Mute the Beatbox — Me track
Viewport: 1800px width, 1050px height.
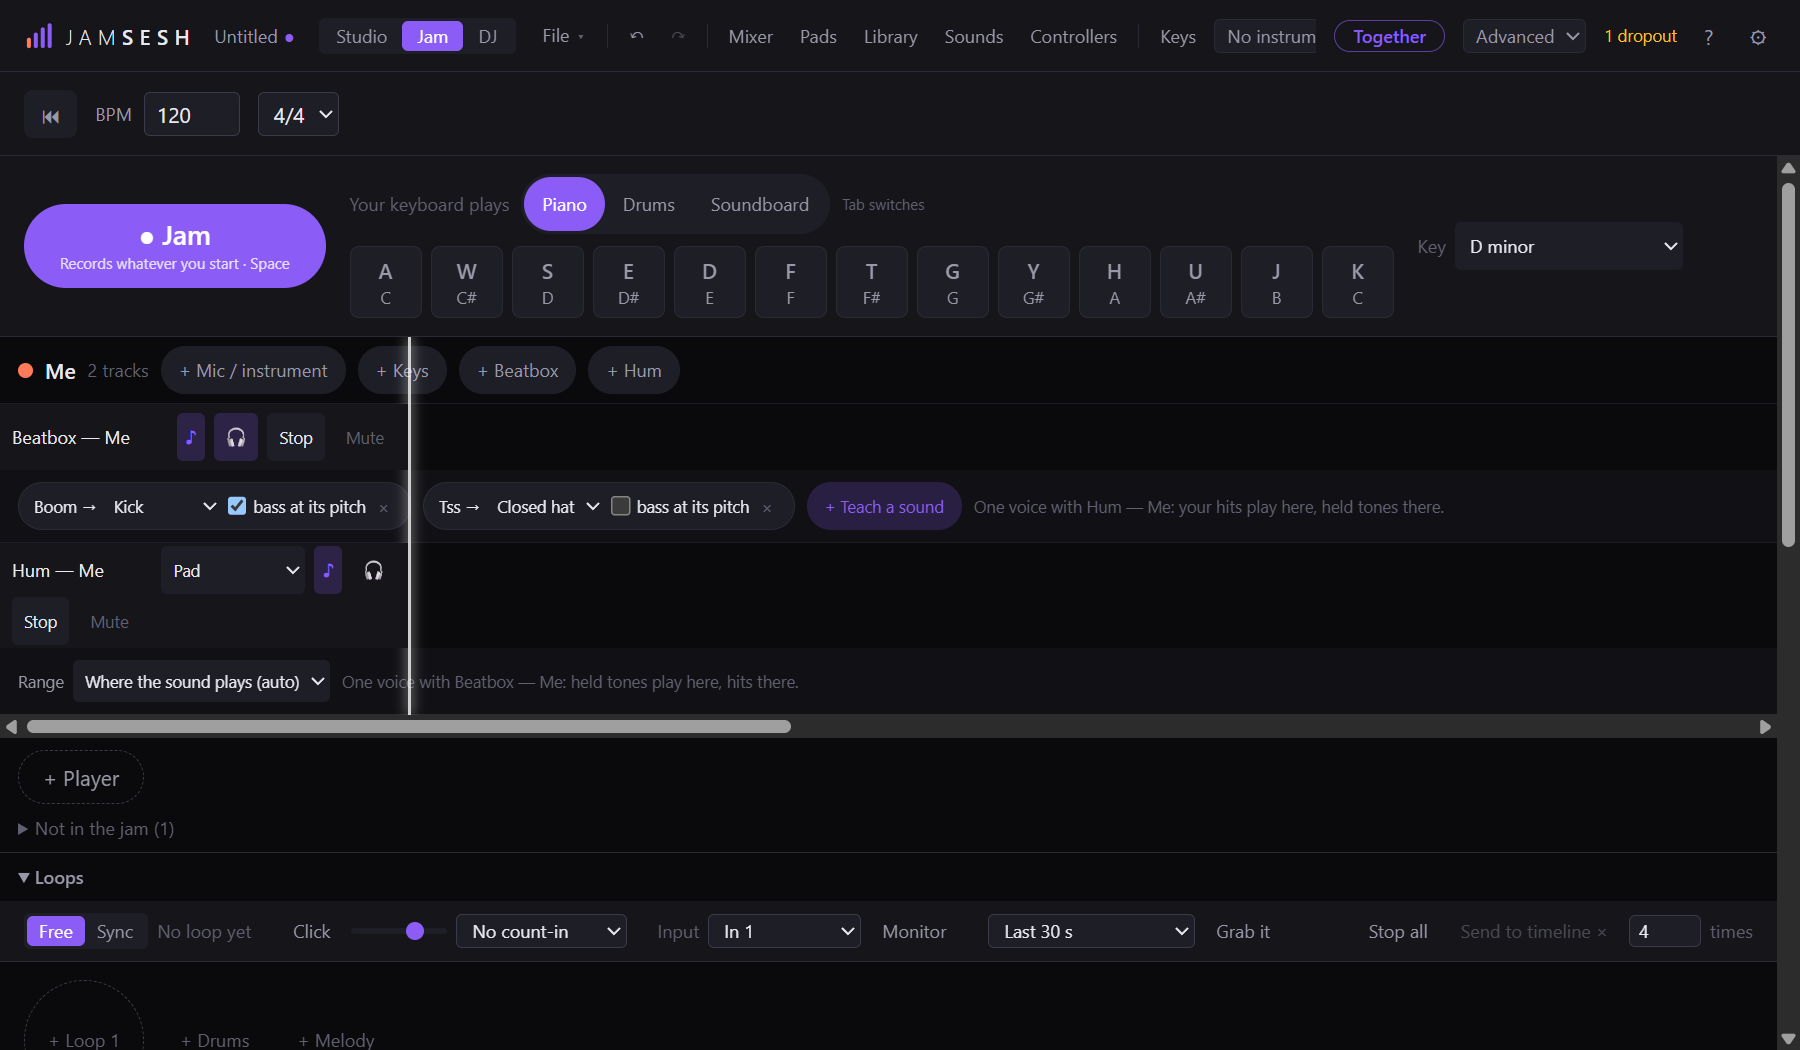365,438
